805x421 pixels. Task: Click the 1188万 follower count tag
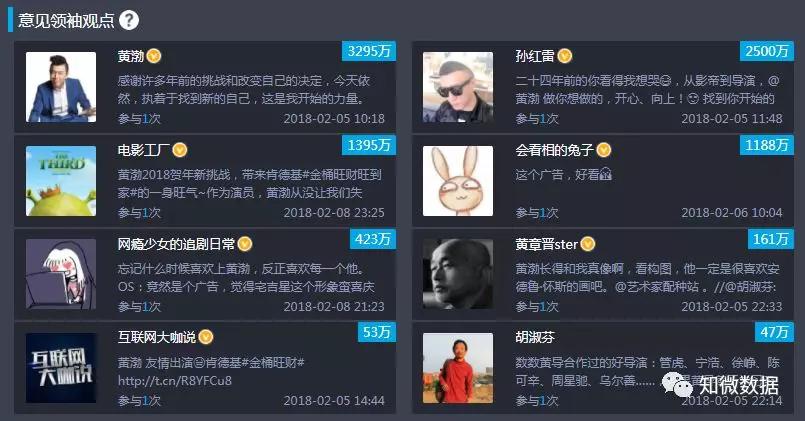766,145
